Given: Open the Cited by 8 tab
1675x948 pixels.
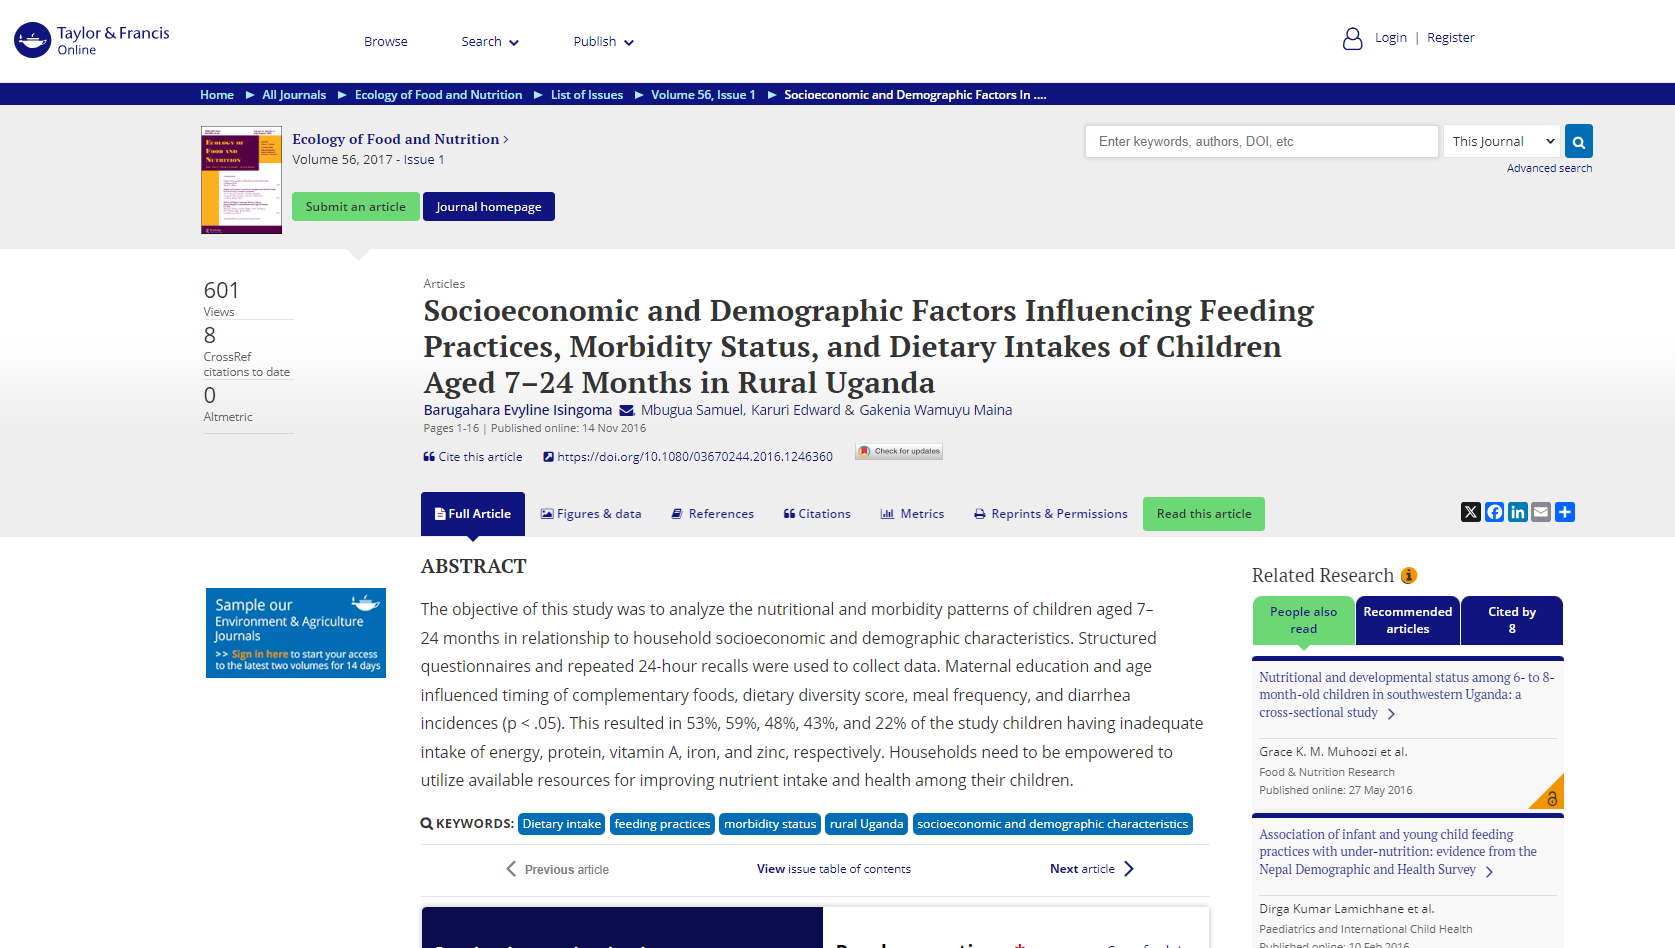Looking at the screenshot, I should 1511,620.
